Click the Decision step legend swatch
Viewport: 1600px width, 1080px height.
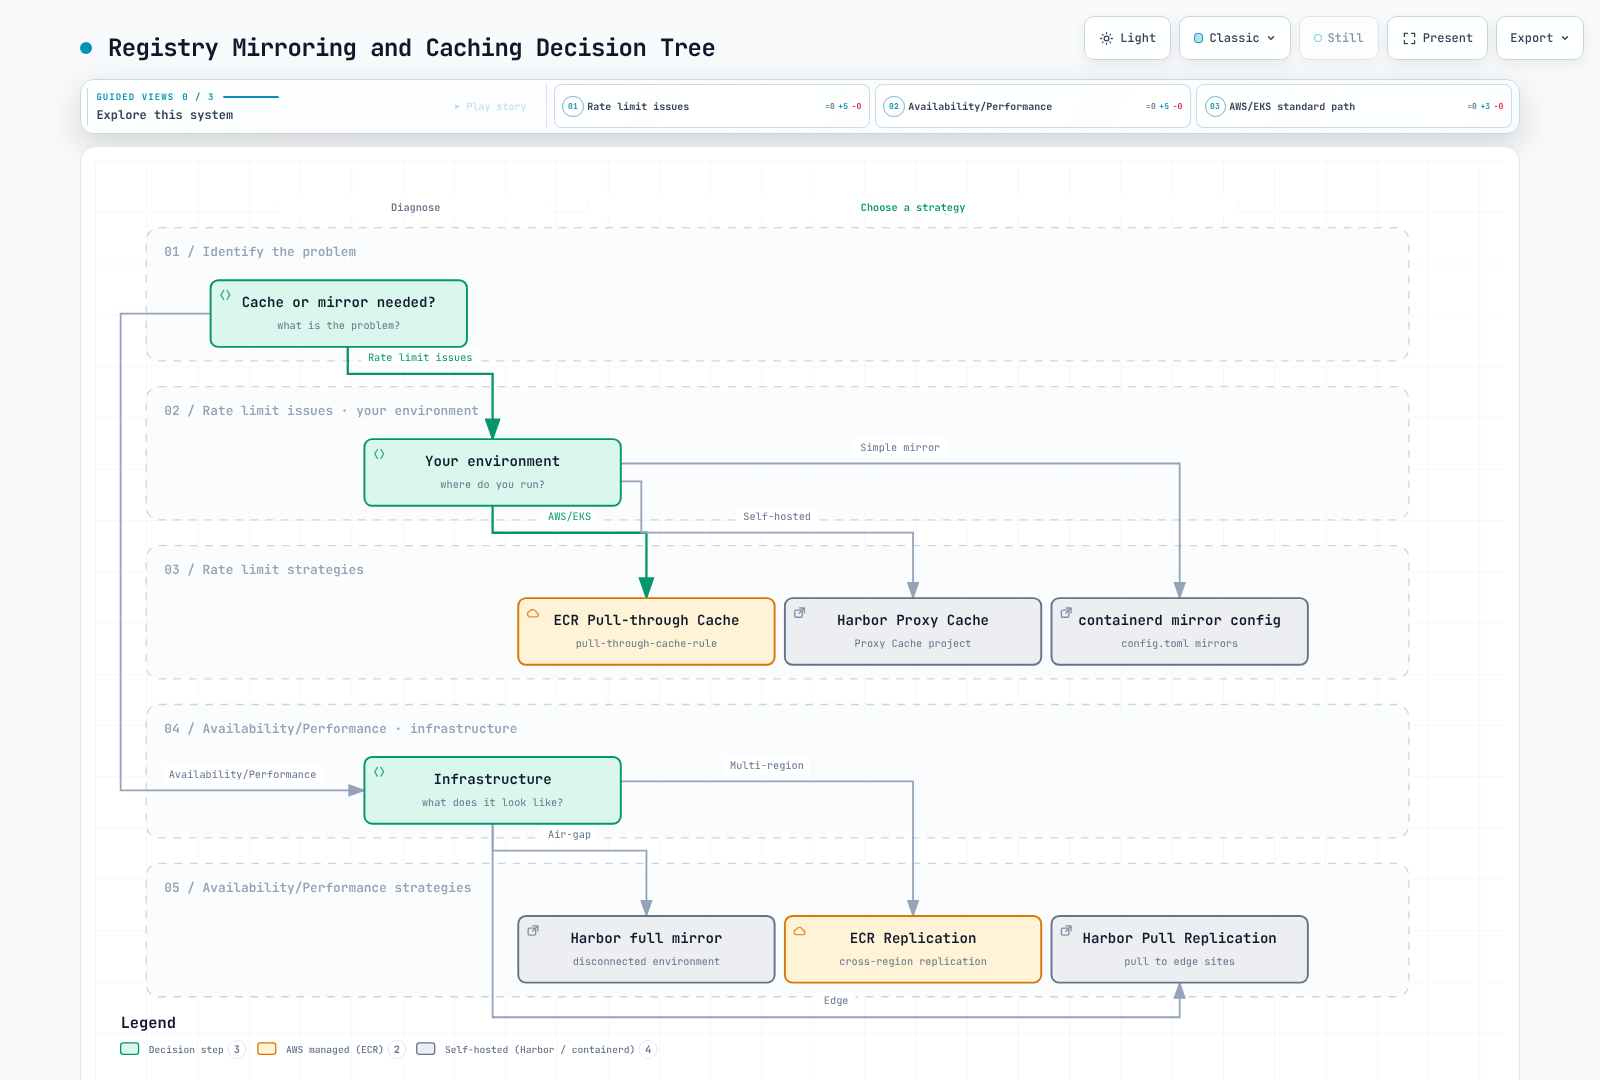click(130, 1049)
